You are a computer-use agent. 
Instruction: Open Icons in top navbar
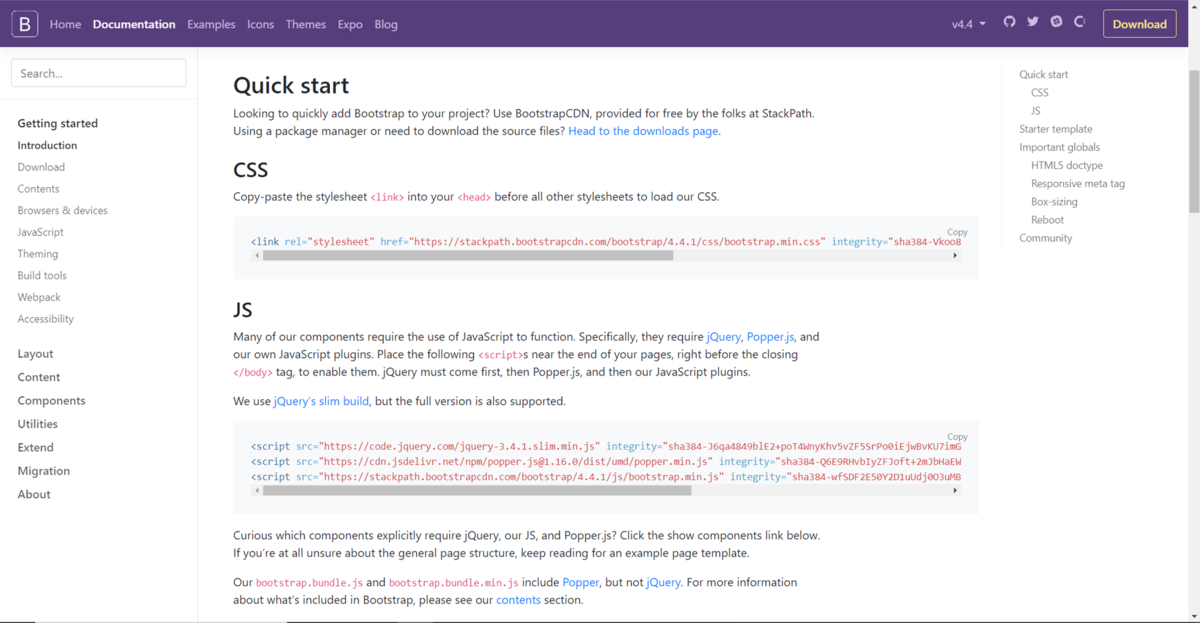pyautogui.click(x=260, y=24)
